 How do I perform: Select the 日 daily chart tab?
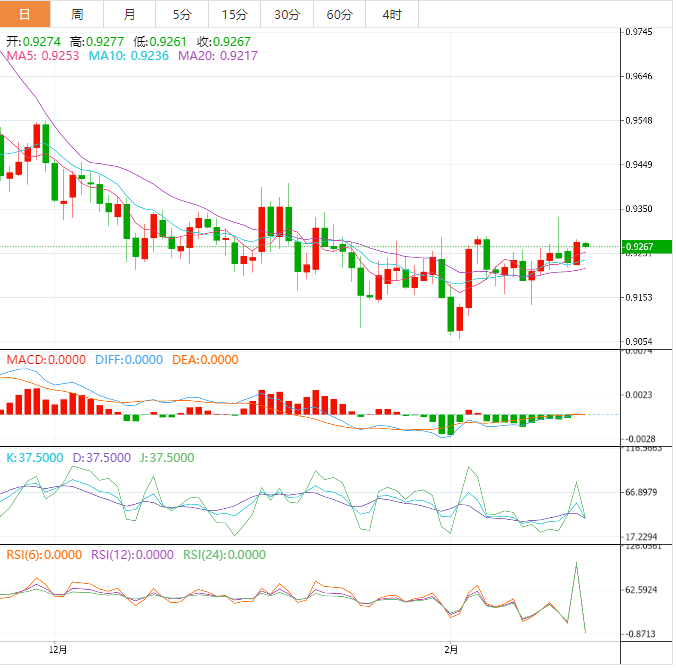click(25, 14)
